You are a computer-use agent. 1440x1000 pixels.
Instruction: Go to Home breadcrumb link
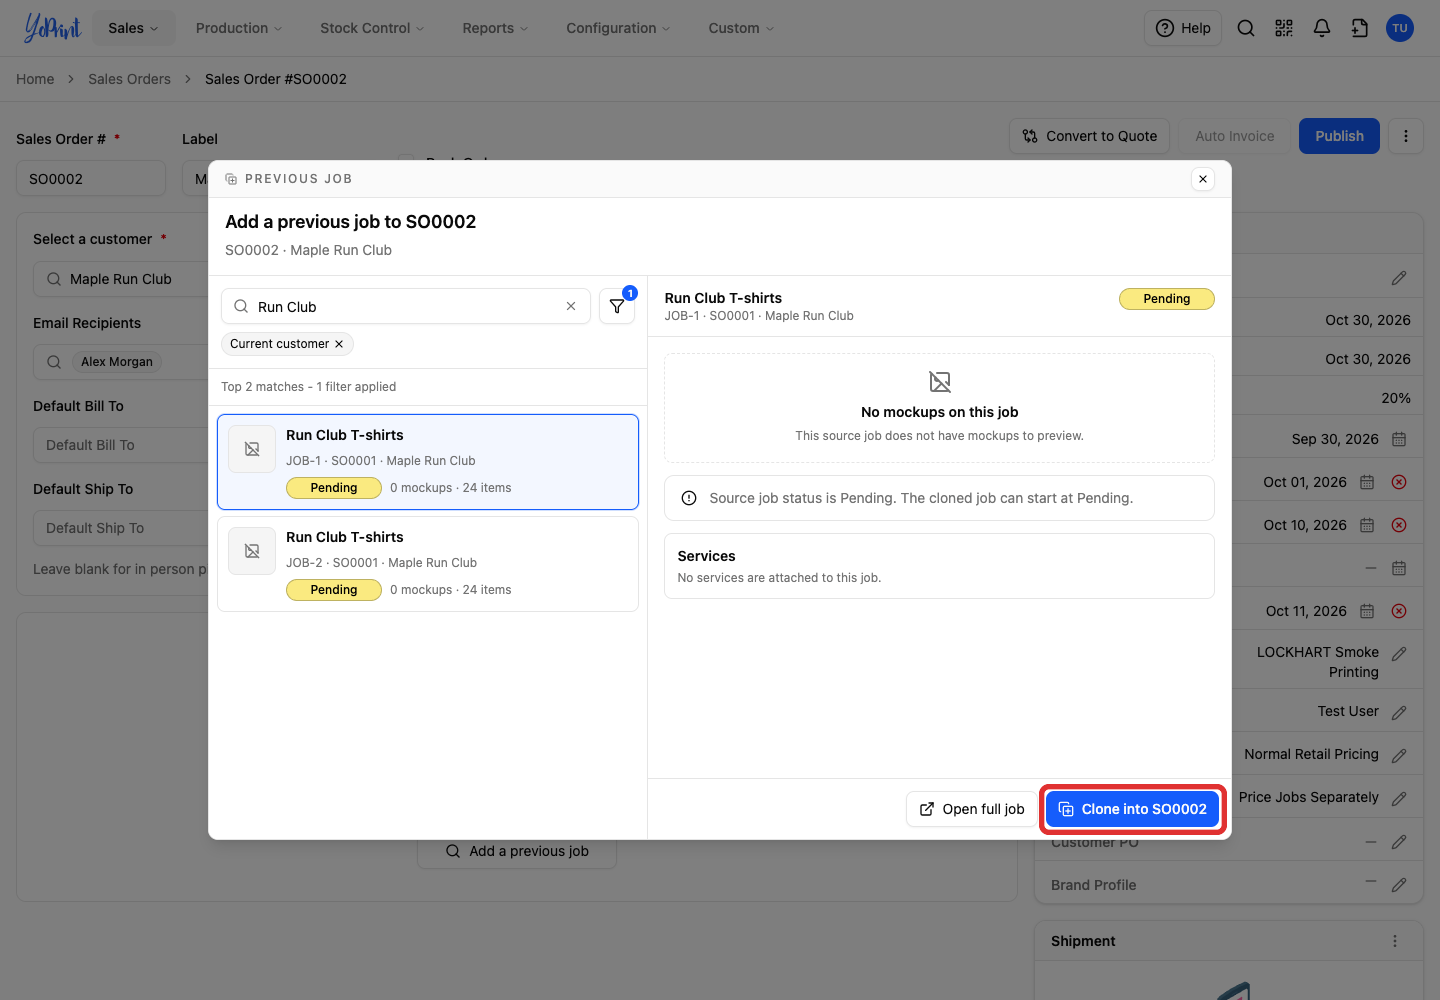point(35,79)
